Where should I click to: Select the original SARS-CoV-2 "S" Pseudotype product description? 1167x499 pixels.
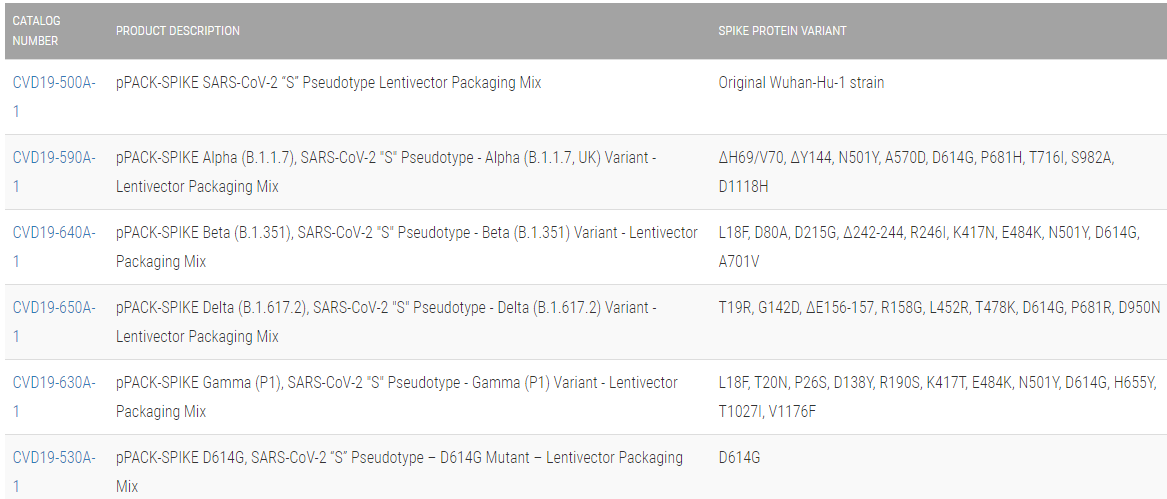point(328,83)
